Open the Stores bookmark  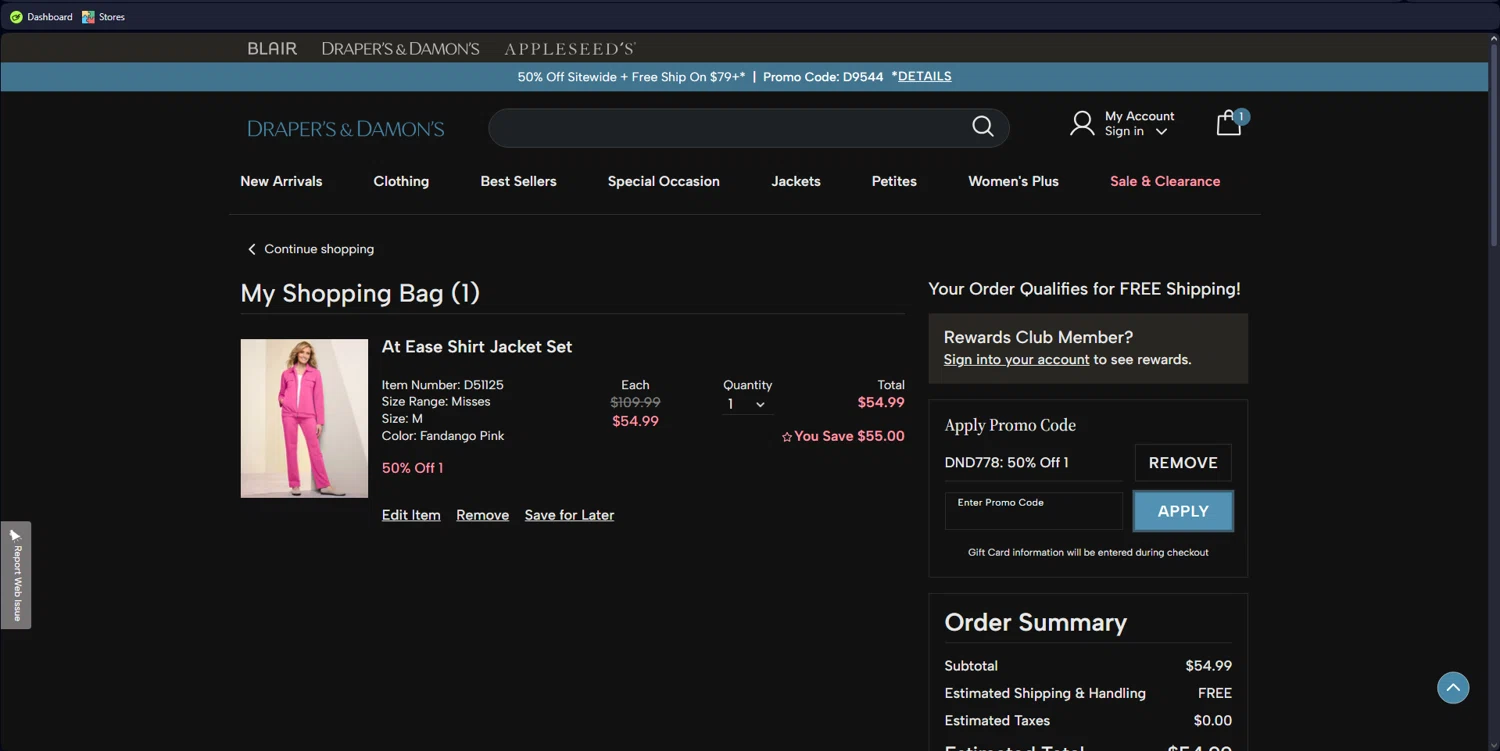pyautogui.click(x=103, y=17)
